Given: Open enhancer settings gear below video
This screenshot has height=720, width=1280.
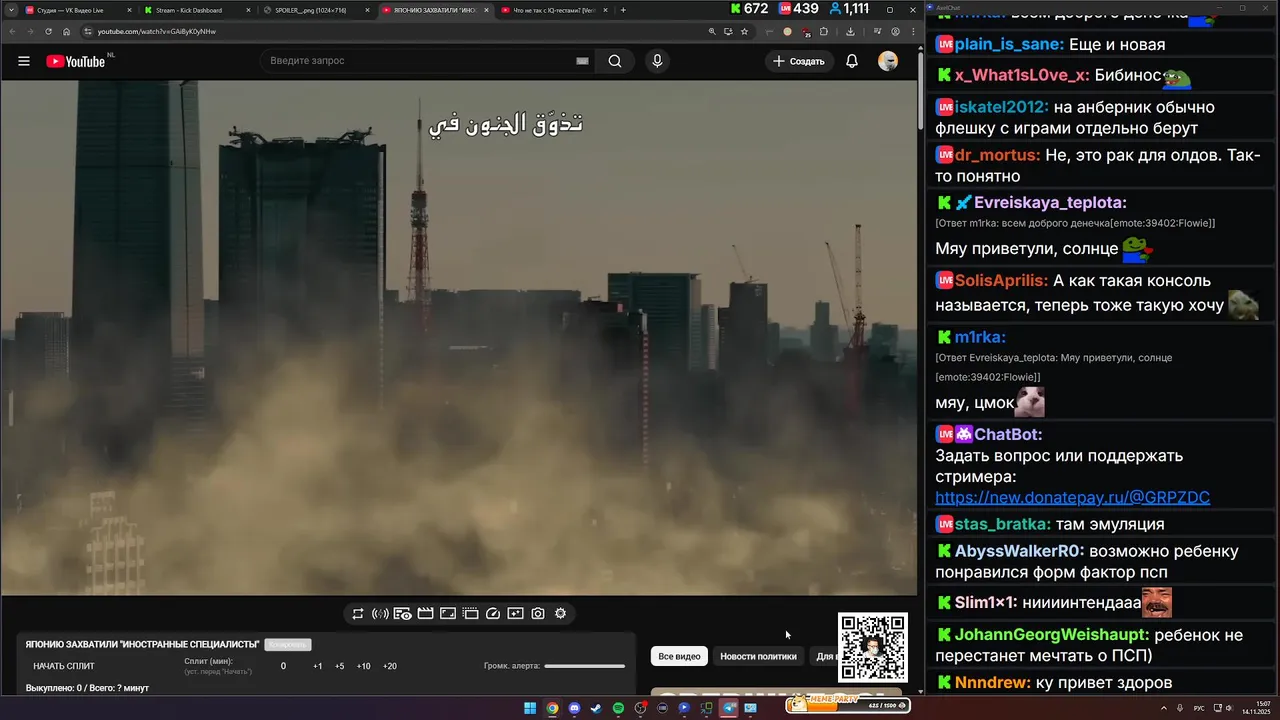Looking at the screenshot, I should pyautogui.click(x=561, y=614).
